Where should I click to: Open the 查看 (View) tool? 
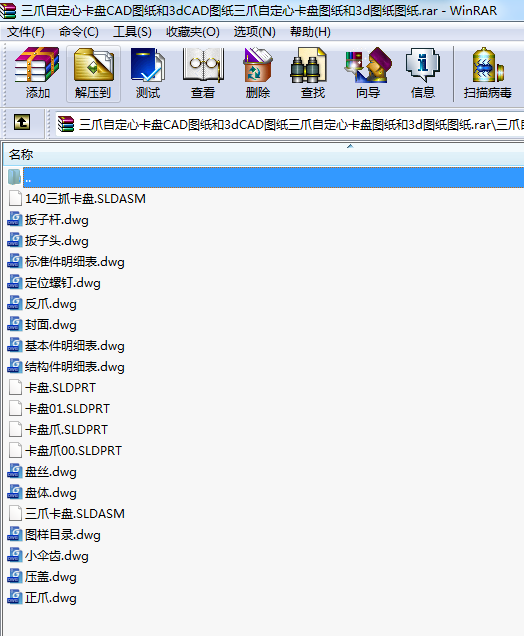pyautogui.click(x=203, y=73)
